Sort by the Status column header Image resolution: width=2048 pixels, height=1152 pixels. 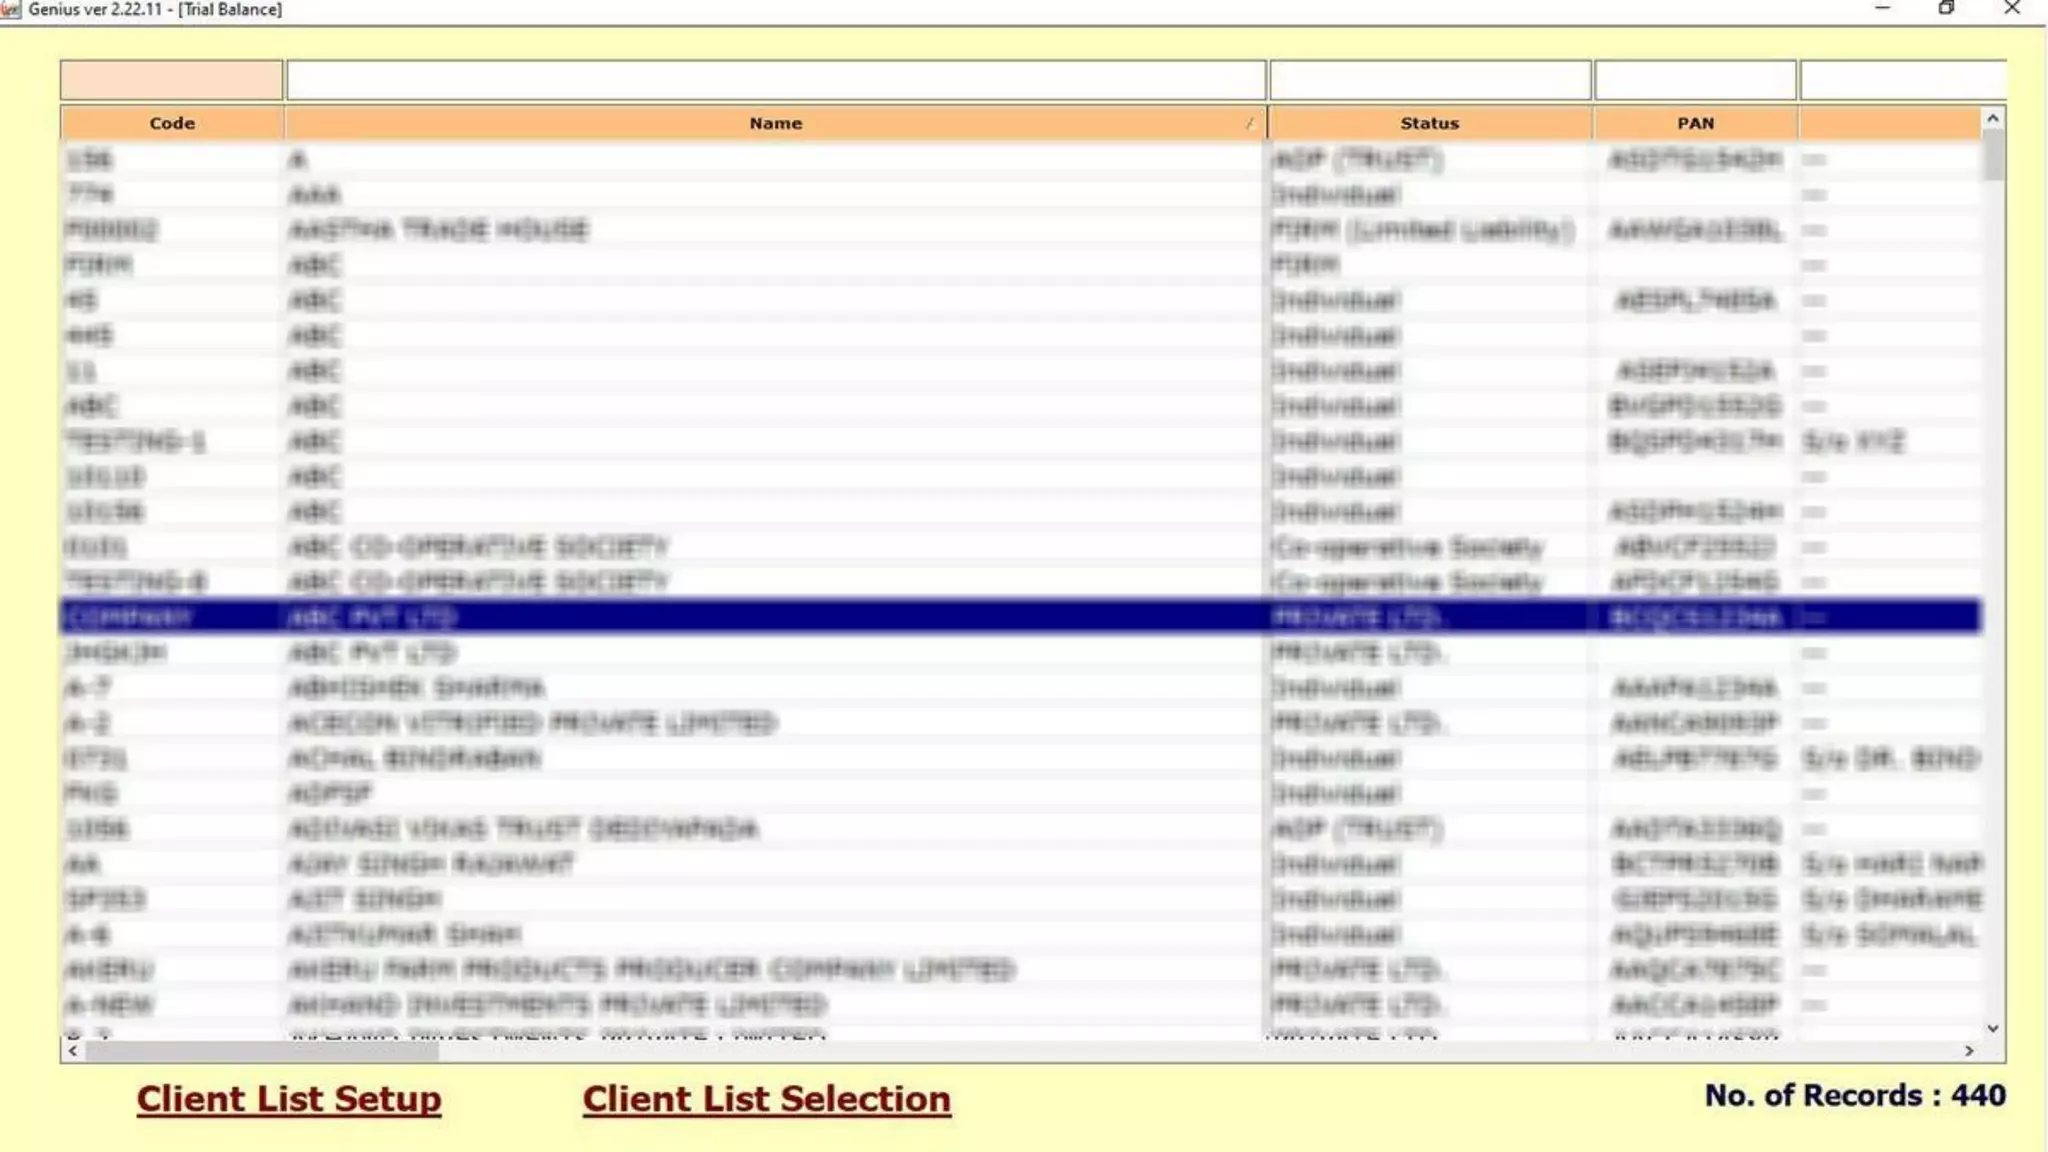1429,123
